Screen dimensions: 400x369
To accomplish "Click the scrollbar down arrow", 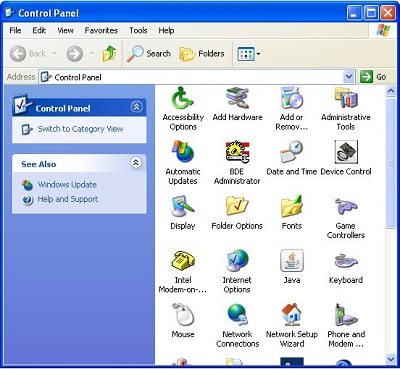I will click(x=391, y=359).
